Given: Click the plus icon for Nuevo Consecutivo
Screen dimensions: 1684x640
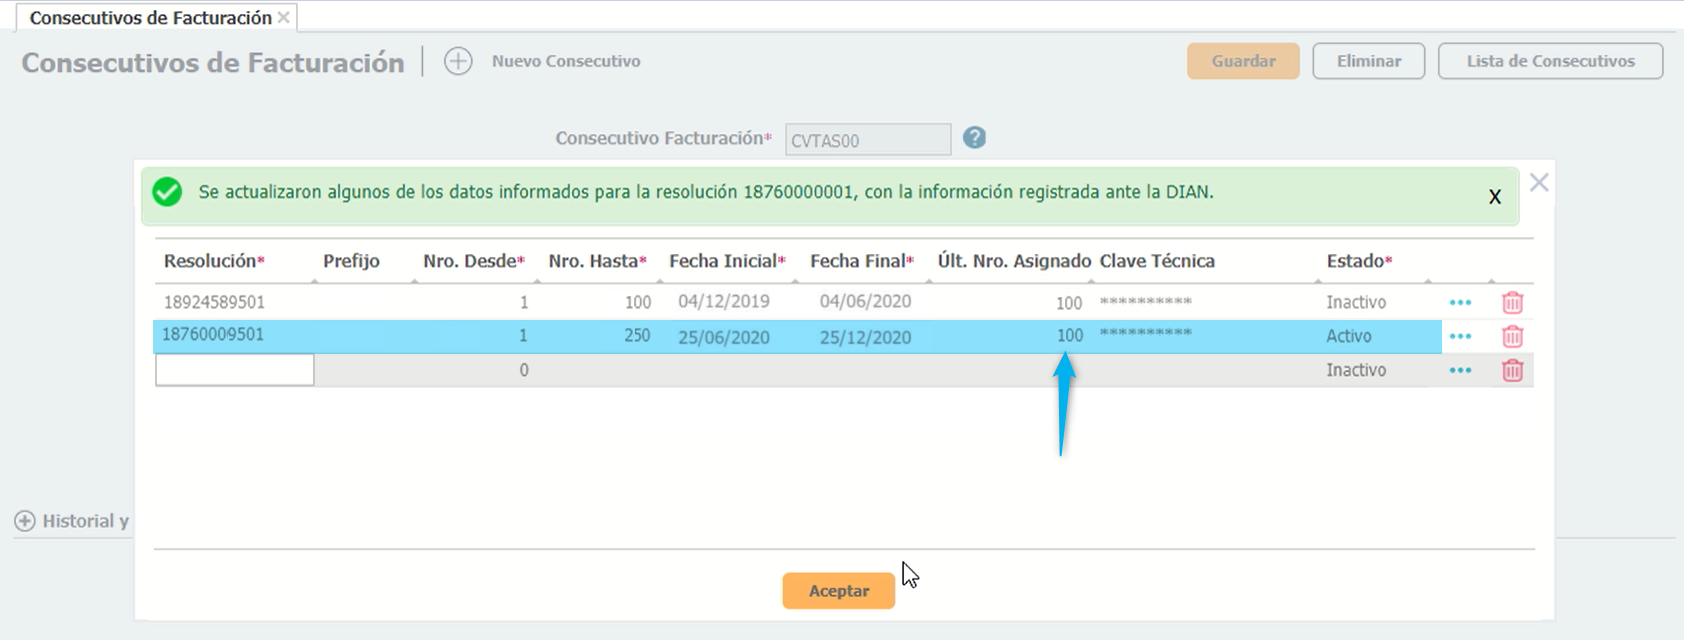Looking at the screenshot, I should pos(458,61).
